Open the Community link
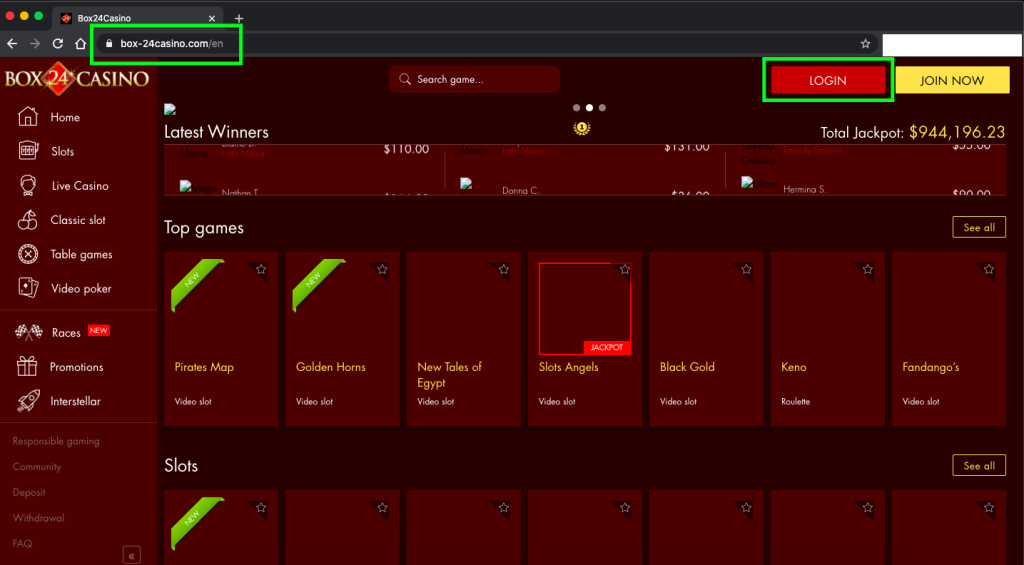The height and width of the screenshot is (565, 1024). (x=37, y=466)
